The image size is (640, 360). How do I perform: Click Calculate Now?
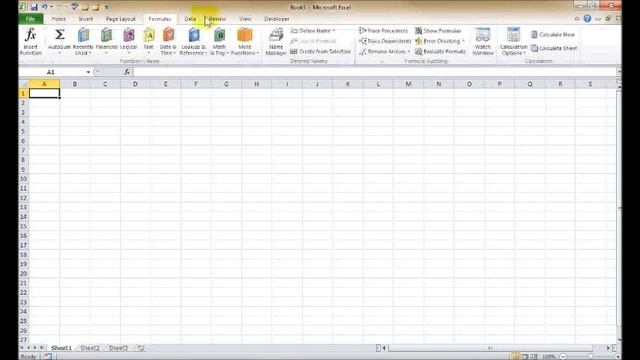click(553, 35)
